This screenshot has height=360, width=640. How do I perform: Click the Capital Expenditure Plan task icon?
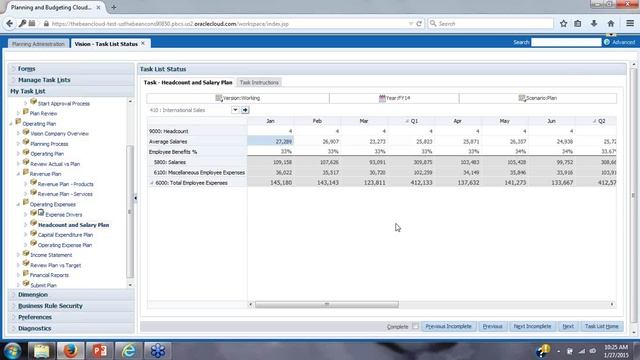[x=33, y=233]
